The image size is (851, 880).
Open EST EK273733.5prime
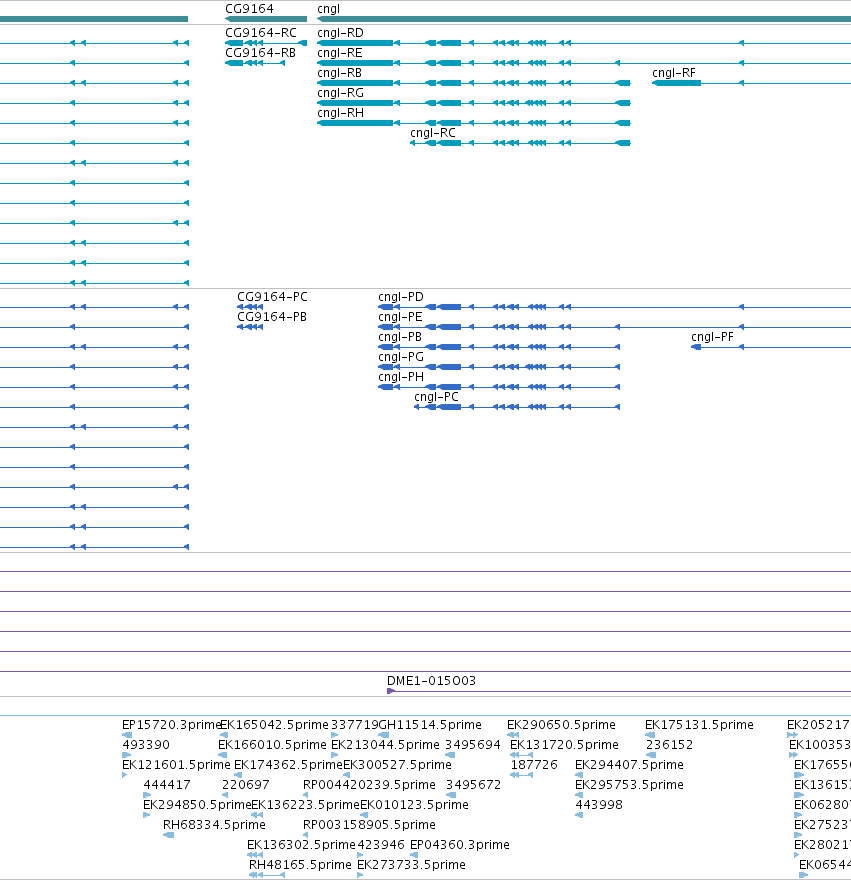pos(411,864)
